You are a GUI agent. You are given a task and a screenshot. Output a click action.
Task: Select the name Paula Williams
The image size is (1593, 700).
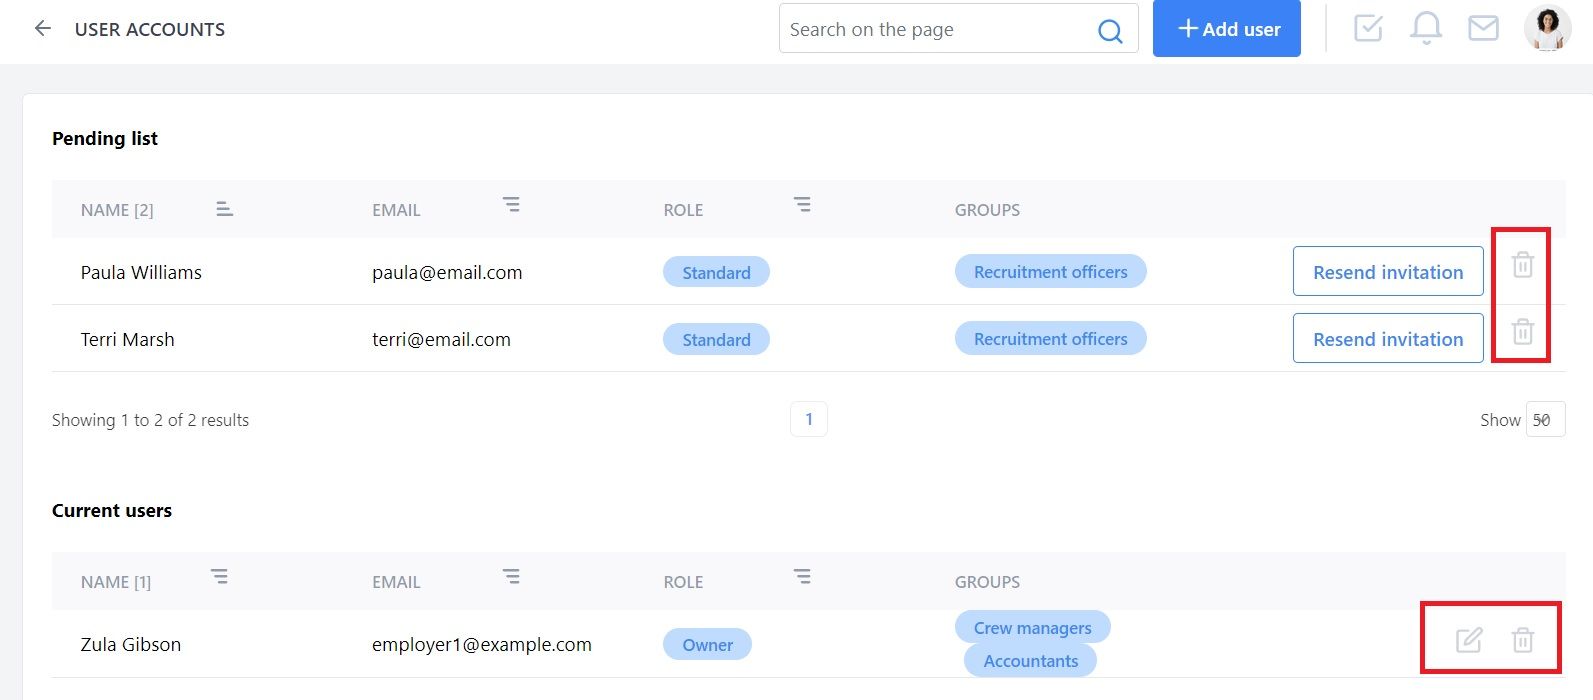click(x=141, y=272)
